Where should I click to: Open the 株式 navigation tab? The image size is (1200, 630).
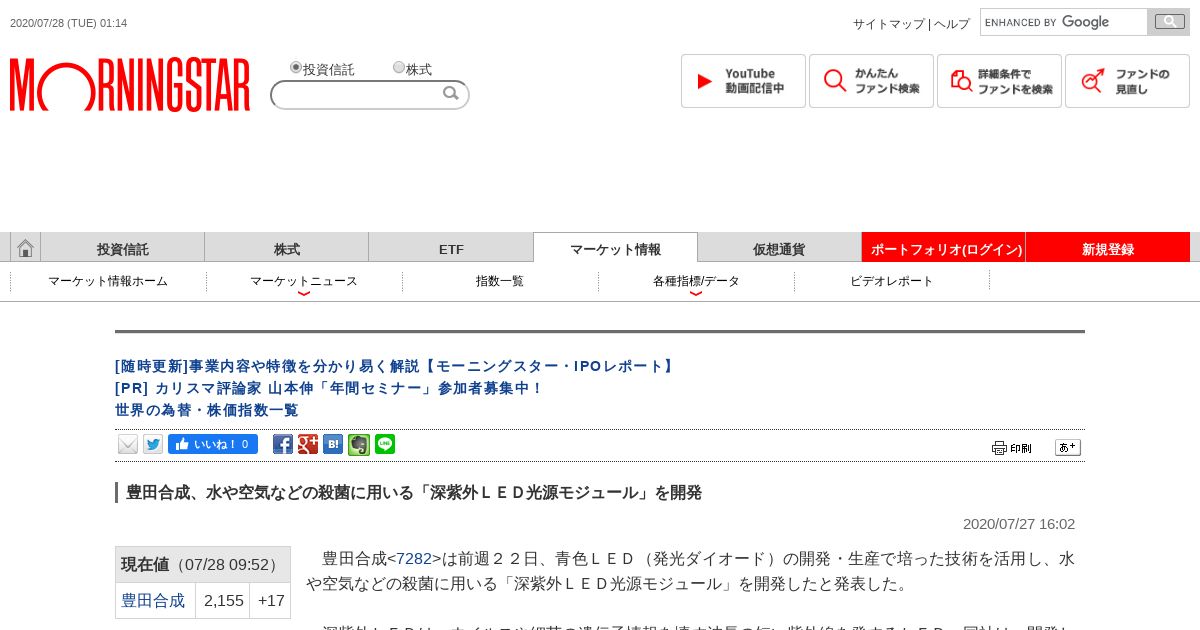[x=287, y=249]
